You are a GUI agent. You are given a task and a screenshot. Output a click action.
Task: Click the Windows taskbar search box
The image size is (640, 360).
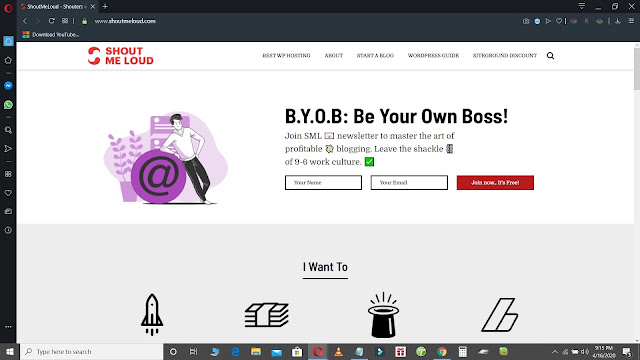click(91, 351)
